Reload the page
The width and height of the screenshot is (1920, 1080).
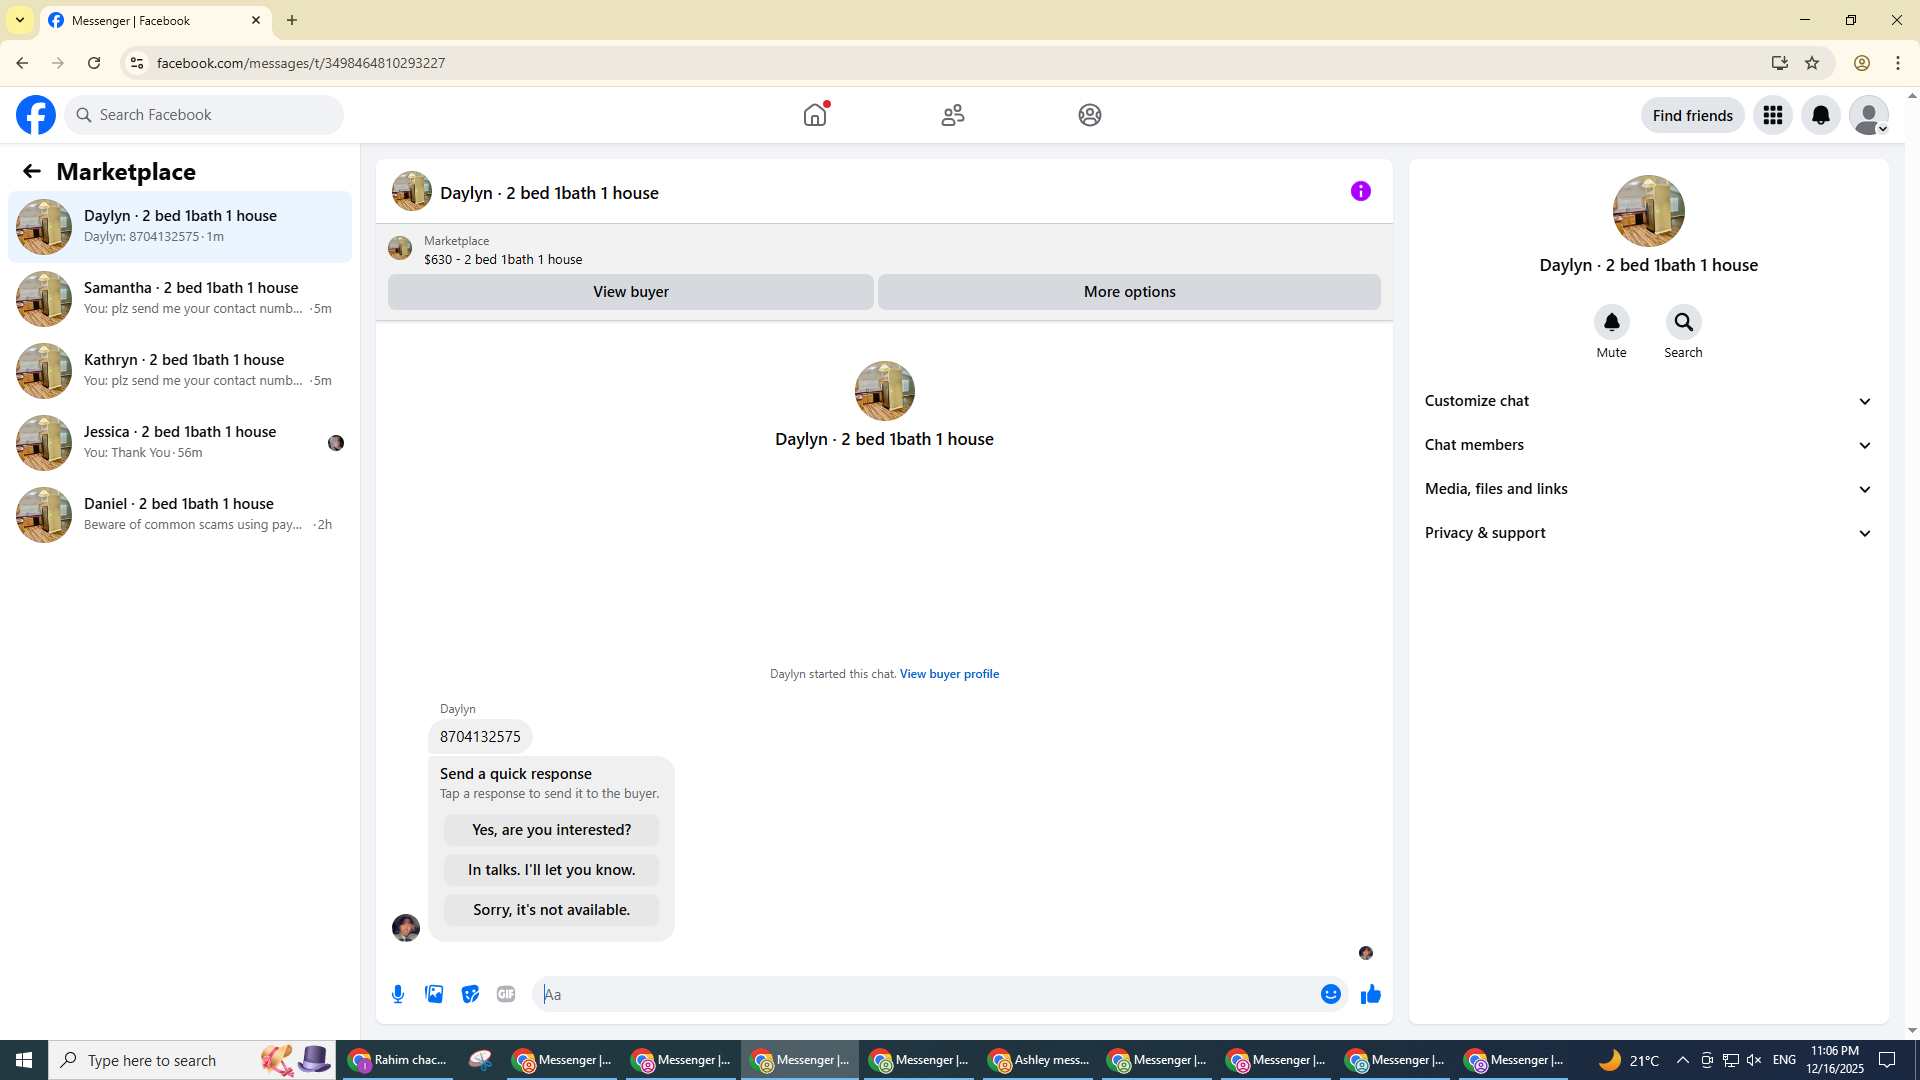[94, 63]
